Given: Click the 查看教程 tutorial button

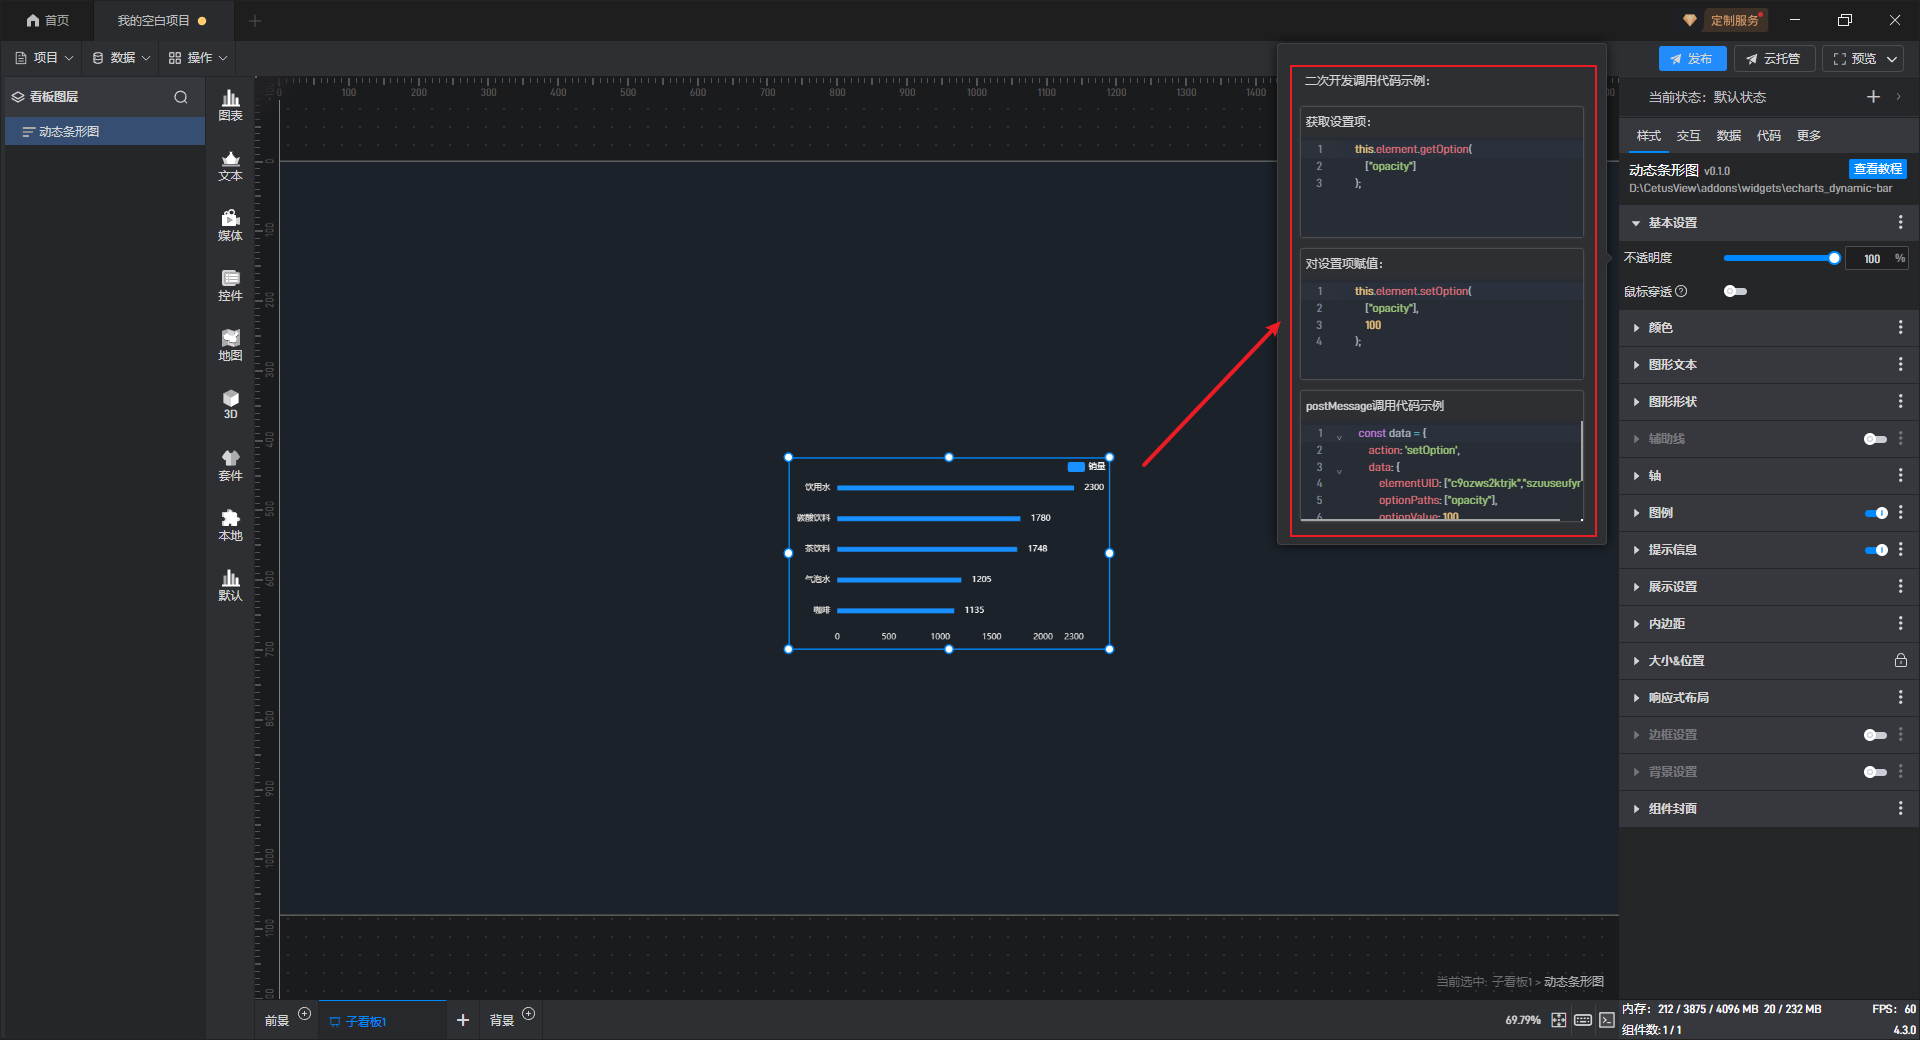Looking at the screenshot, I should [1877, 169].
